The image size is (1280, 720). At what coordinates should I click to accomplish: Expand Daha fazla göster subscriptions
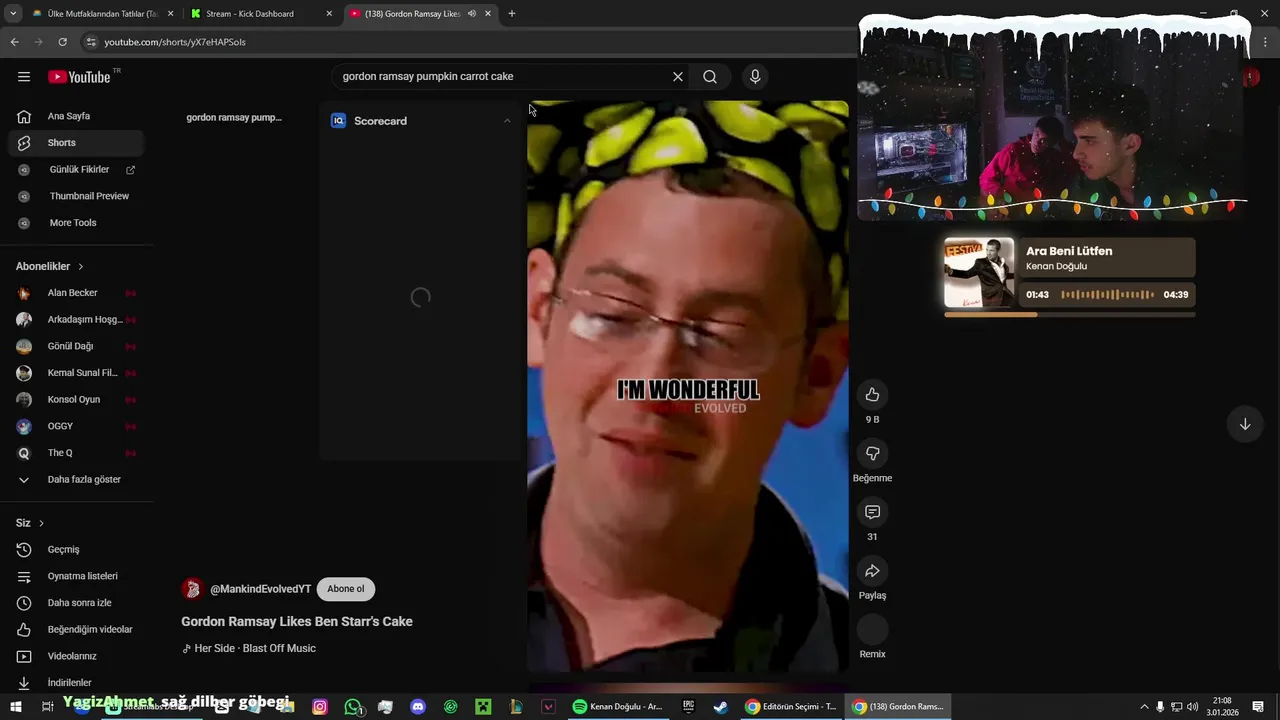pyautogui.click(x=76, y=479)
